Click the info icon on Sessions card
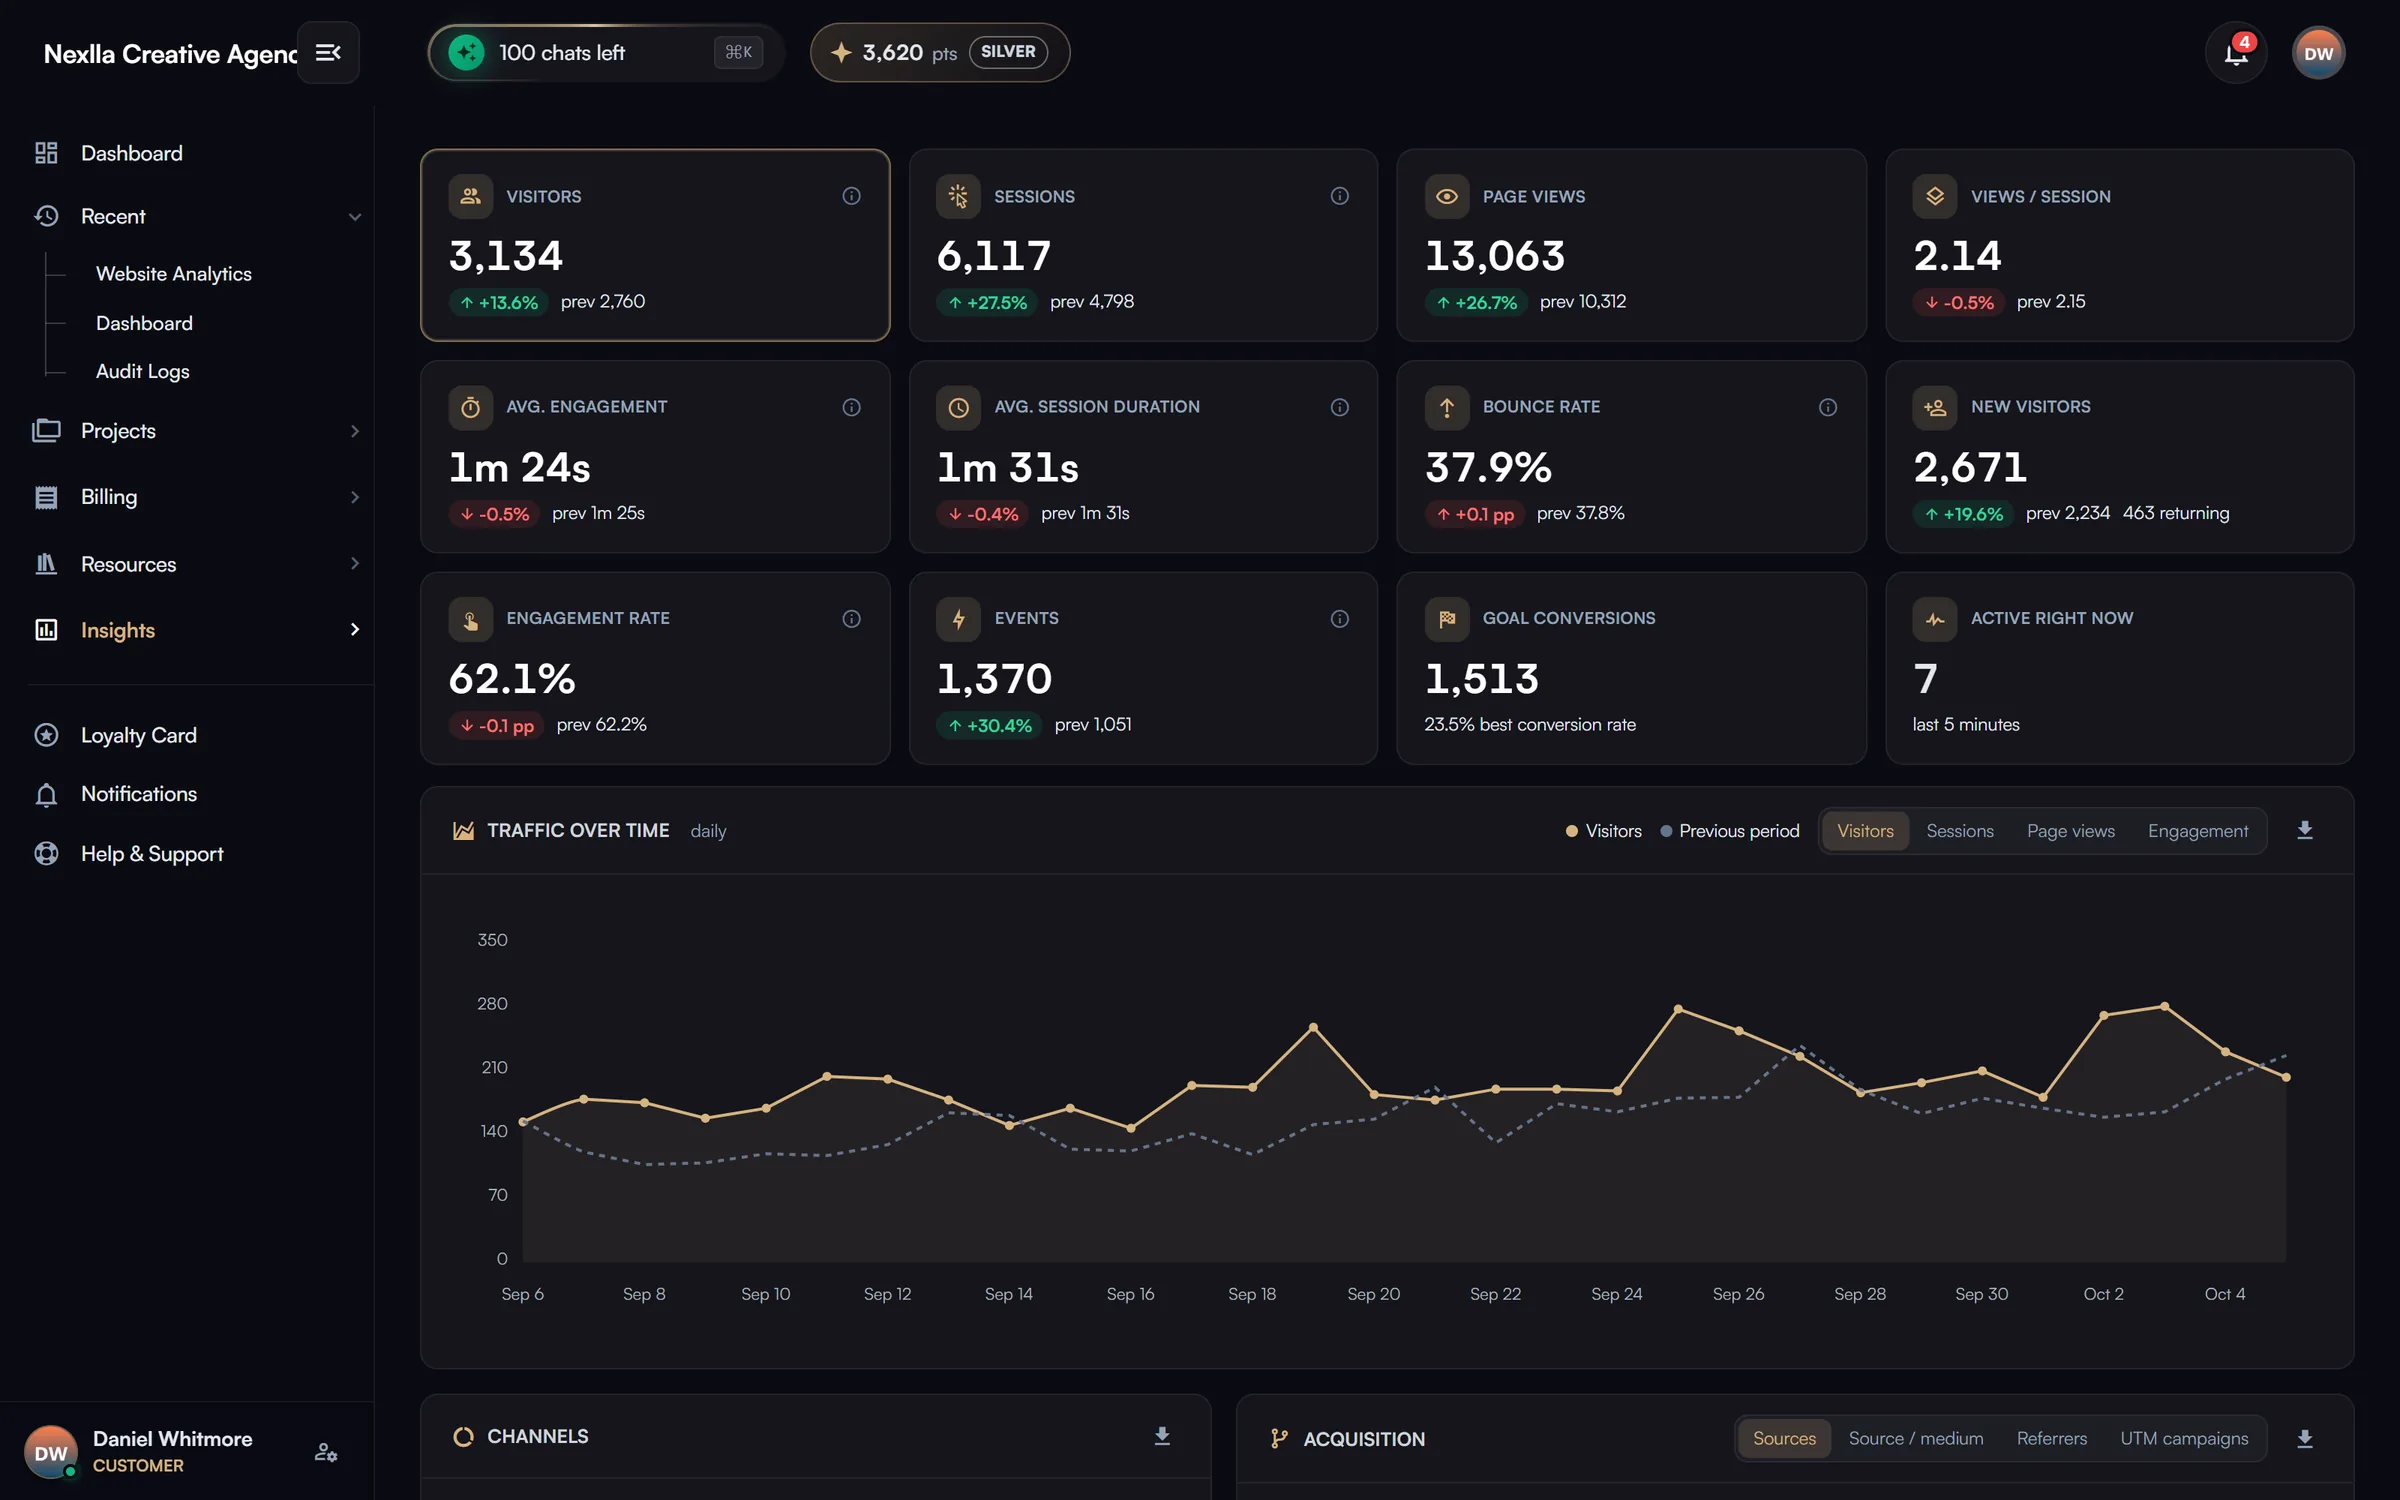This screenshot has width=2400, height=1500. (1339, 196)
